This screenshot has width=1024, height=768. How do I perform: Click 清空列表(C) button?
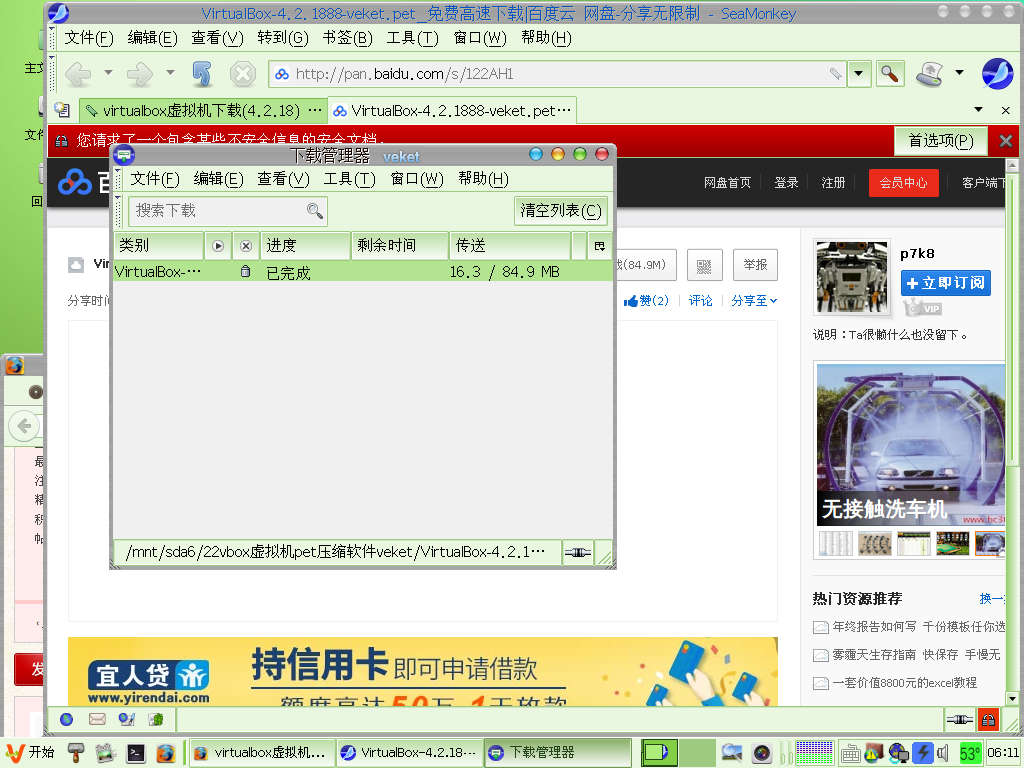561,211
